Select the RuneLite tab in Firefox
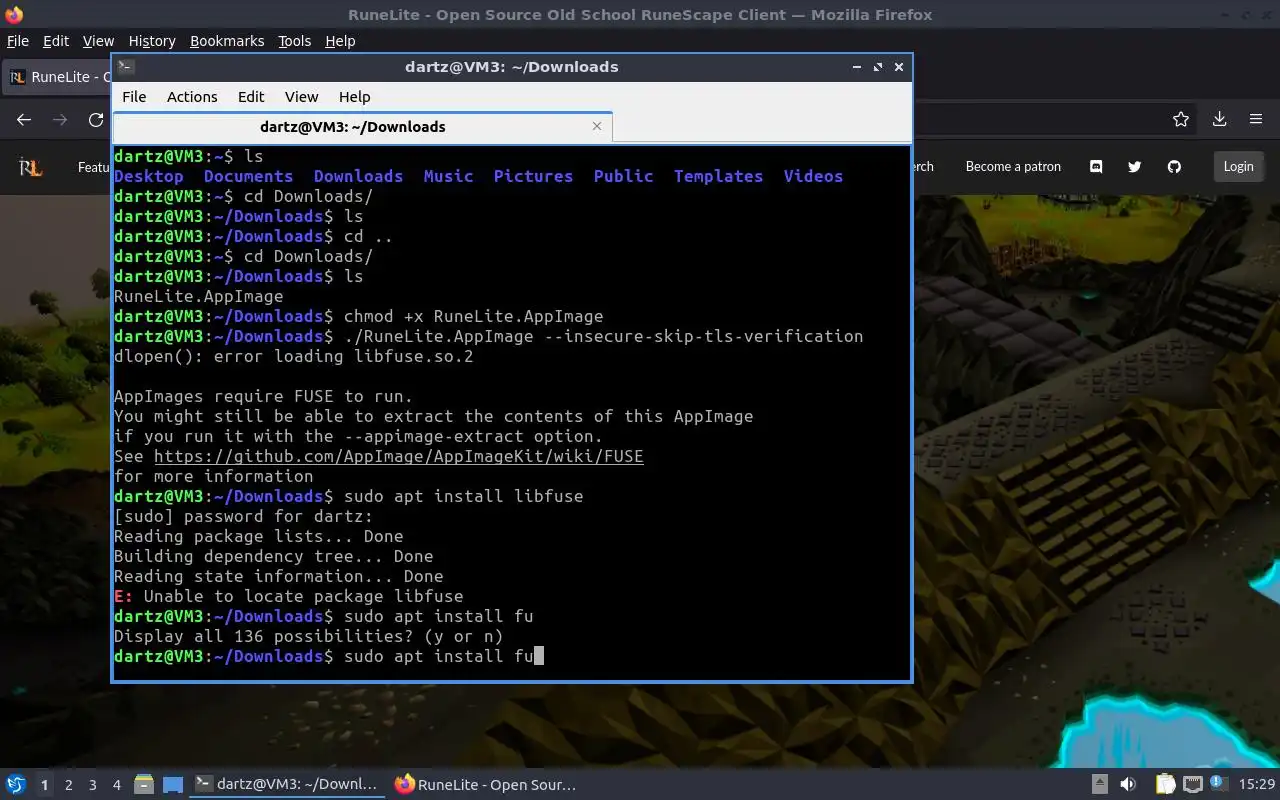 click(x=58, y=77)
